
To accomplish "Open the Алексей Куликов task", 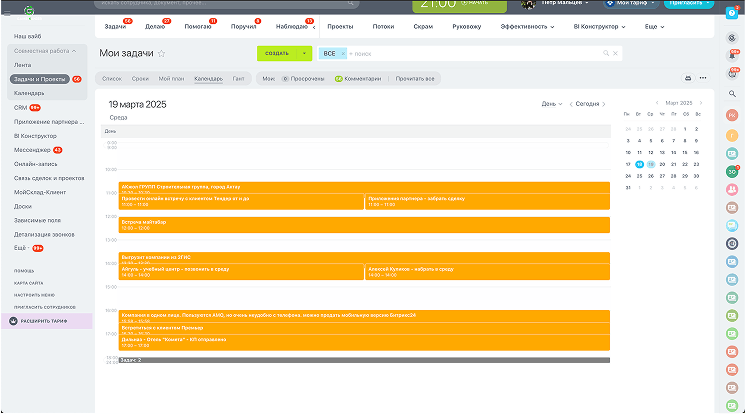I will 487,272.
